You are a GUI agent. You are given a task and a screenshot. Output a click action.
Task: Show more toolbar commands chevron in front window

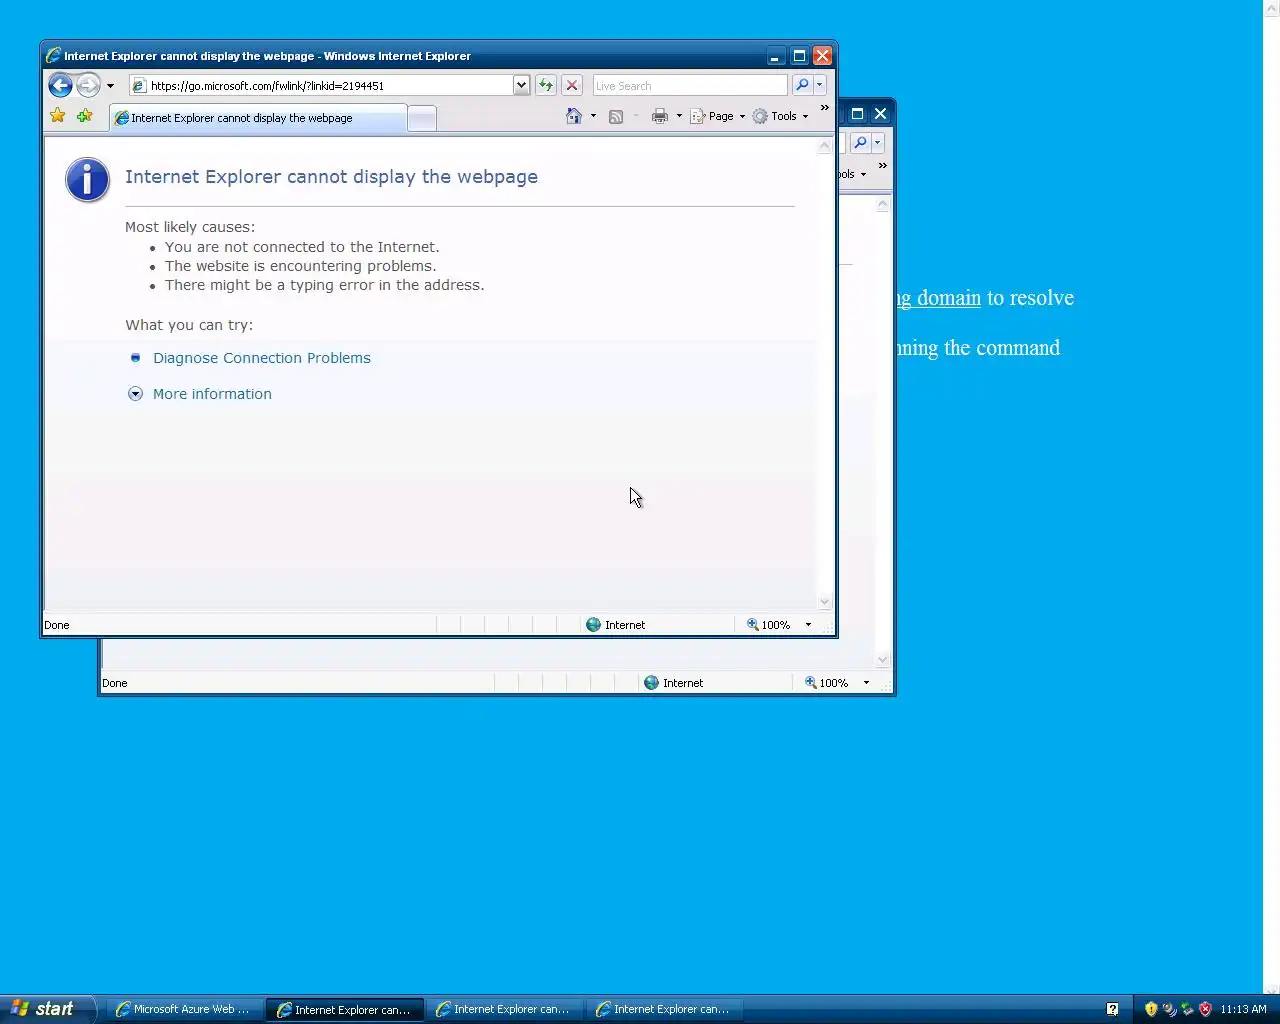[824, 108]
